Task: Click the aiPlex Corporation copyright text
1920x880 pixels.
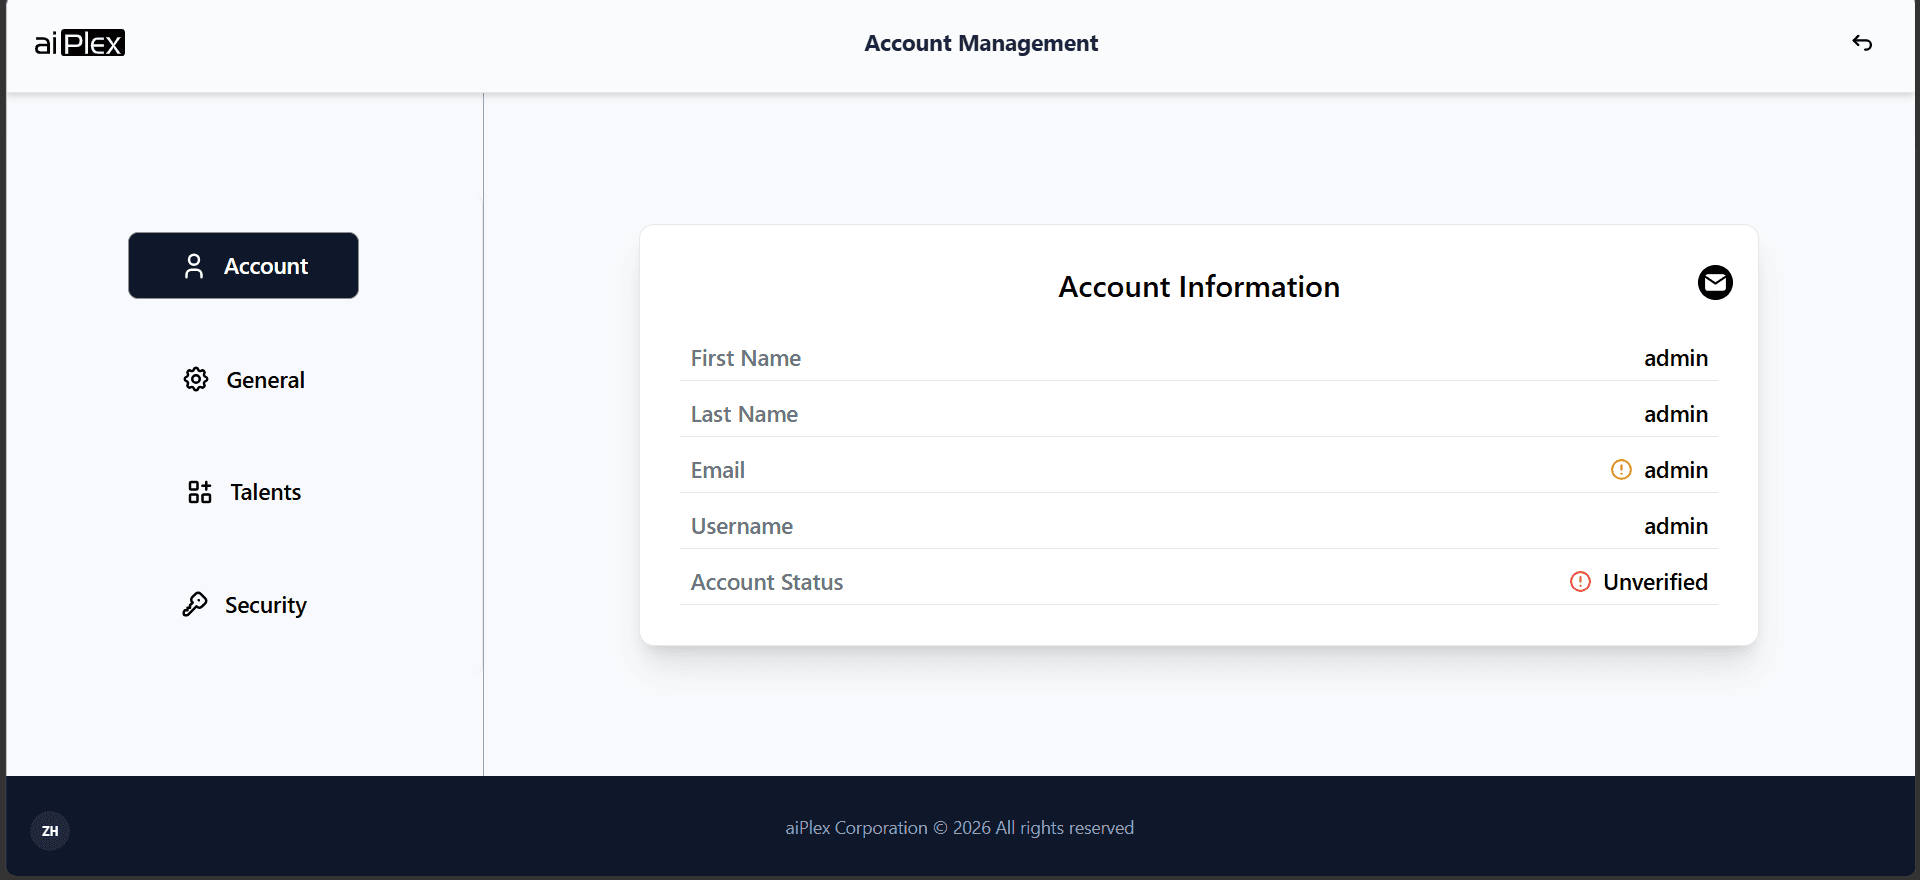Action: [960, 828]
